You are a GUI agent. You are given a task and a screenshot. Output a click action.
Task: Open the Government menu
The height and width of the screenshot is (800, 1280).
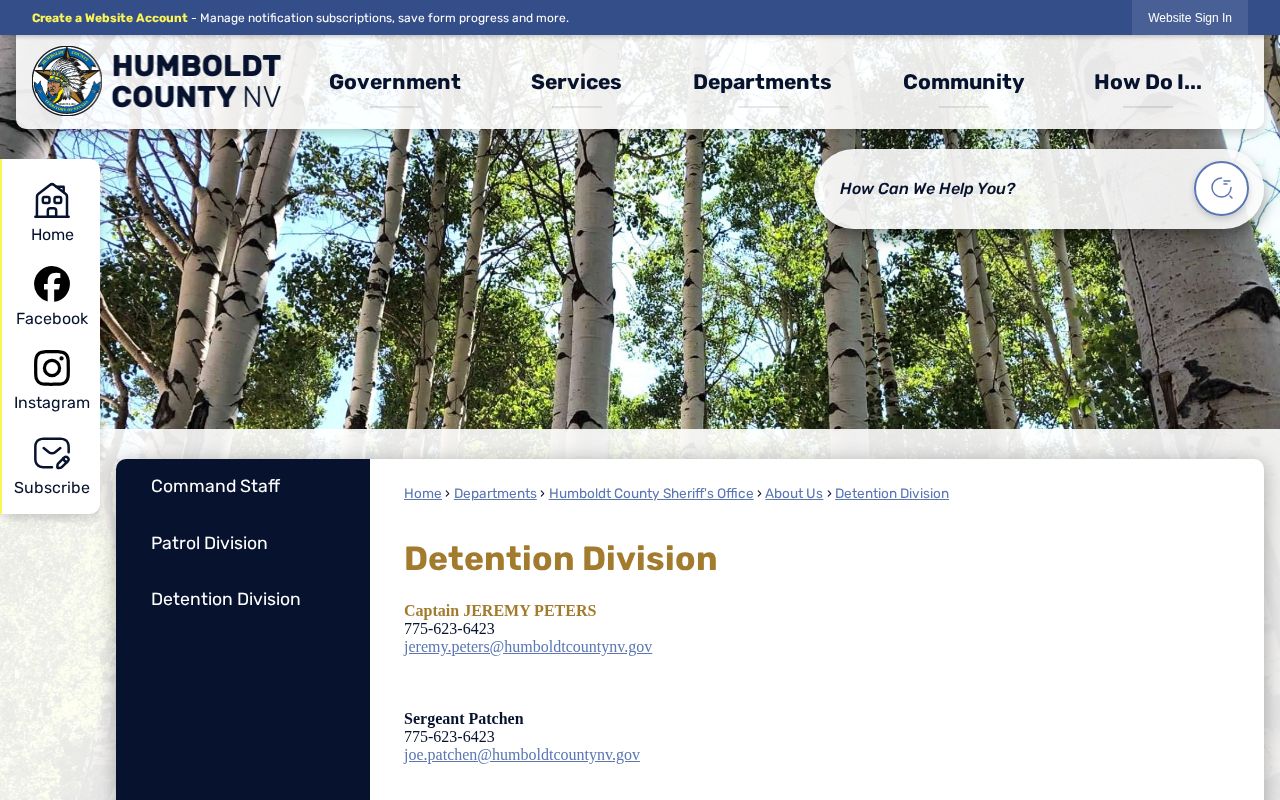395,82
